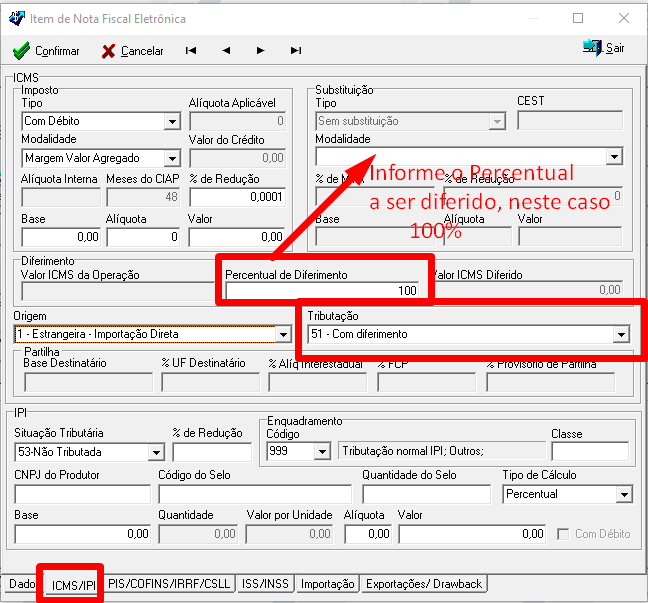
Task: Toggle the Com Débito checkbox
Action: 564,534
